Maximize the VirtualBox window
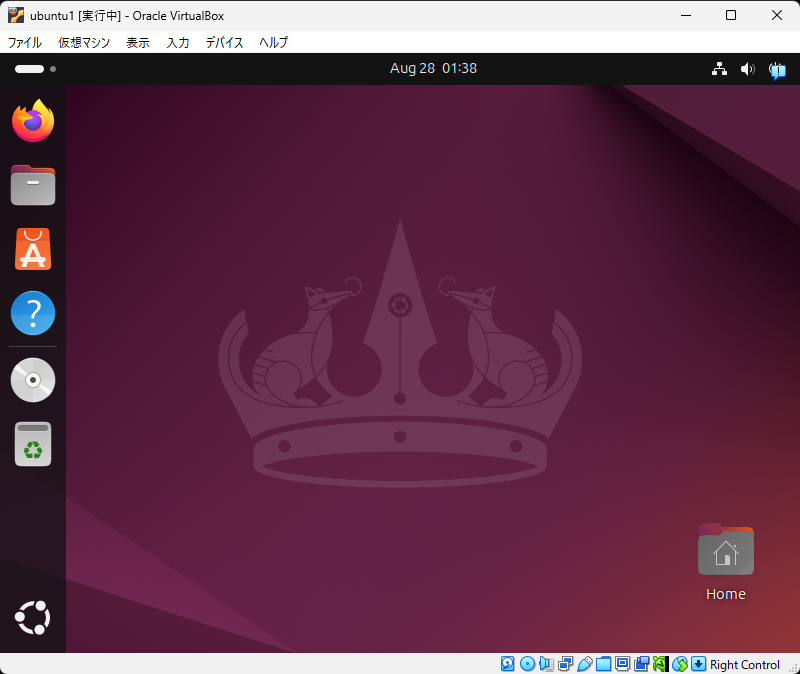The width and height of the screenshot is (800, 674). [731, 15]
